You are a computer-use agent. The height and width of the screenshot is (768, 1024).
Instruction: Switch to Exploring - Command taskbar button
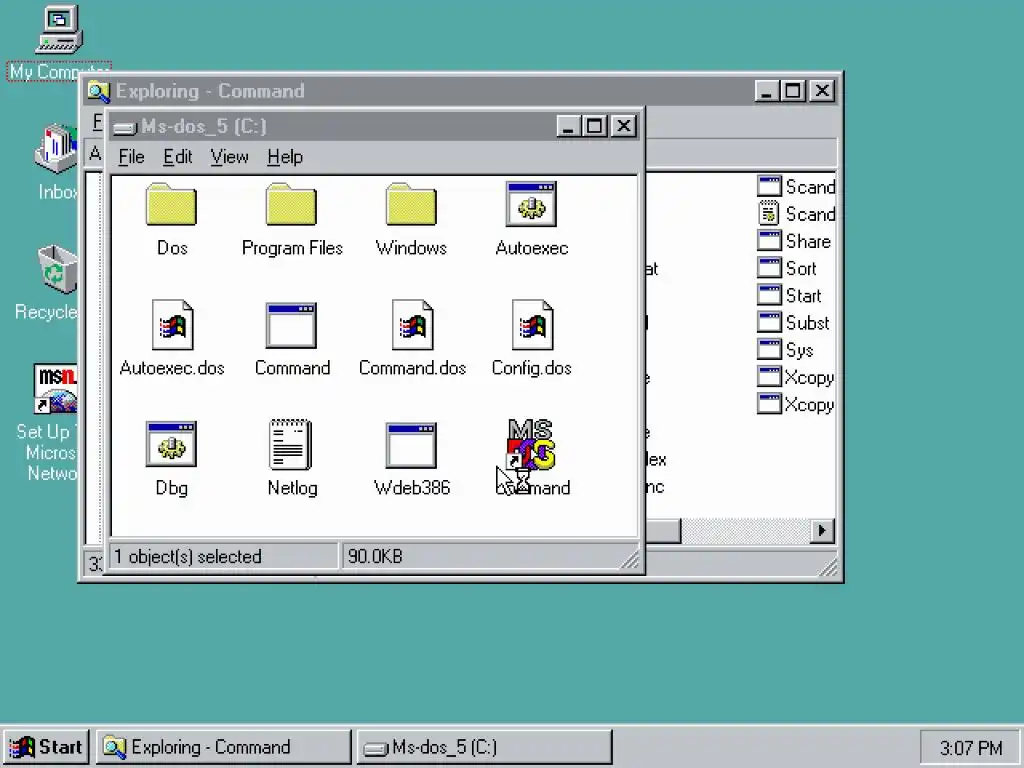224,747
